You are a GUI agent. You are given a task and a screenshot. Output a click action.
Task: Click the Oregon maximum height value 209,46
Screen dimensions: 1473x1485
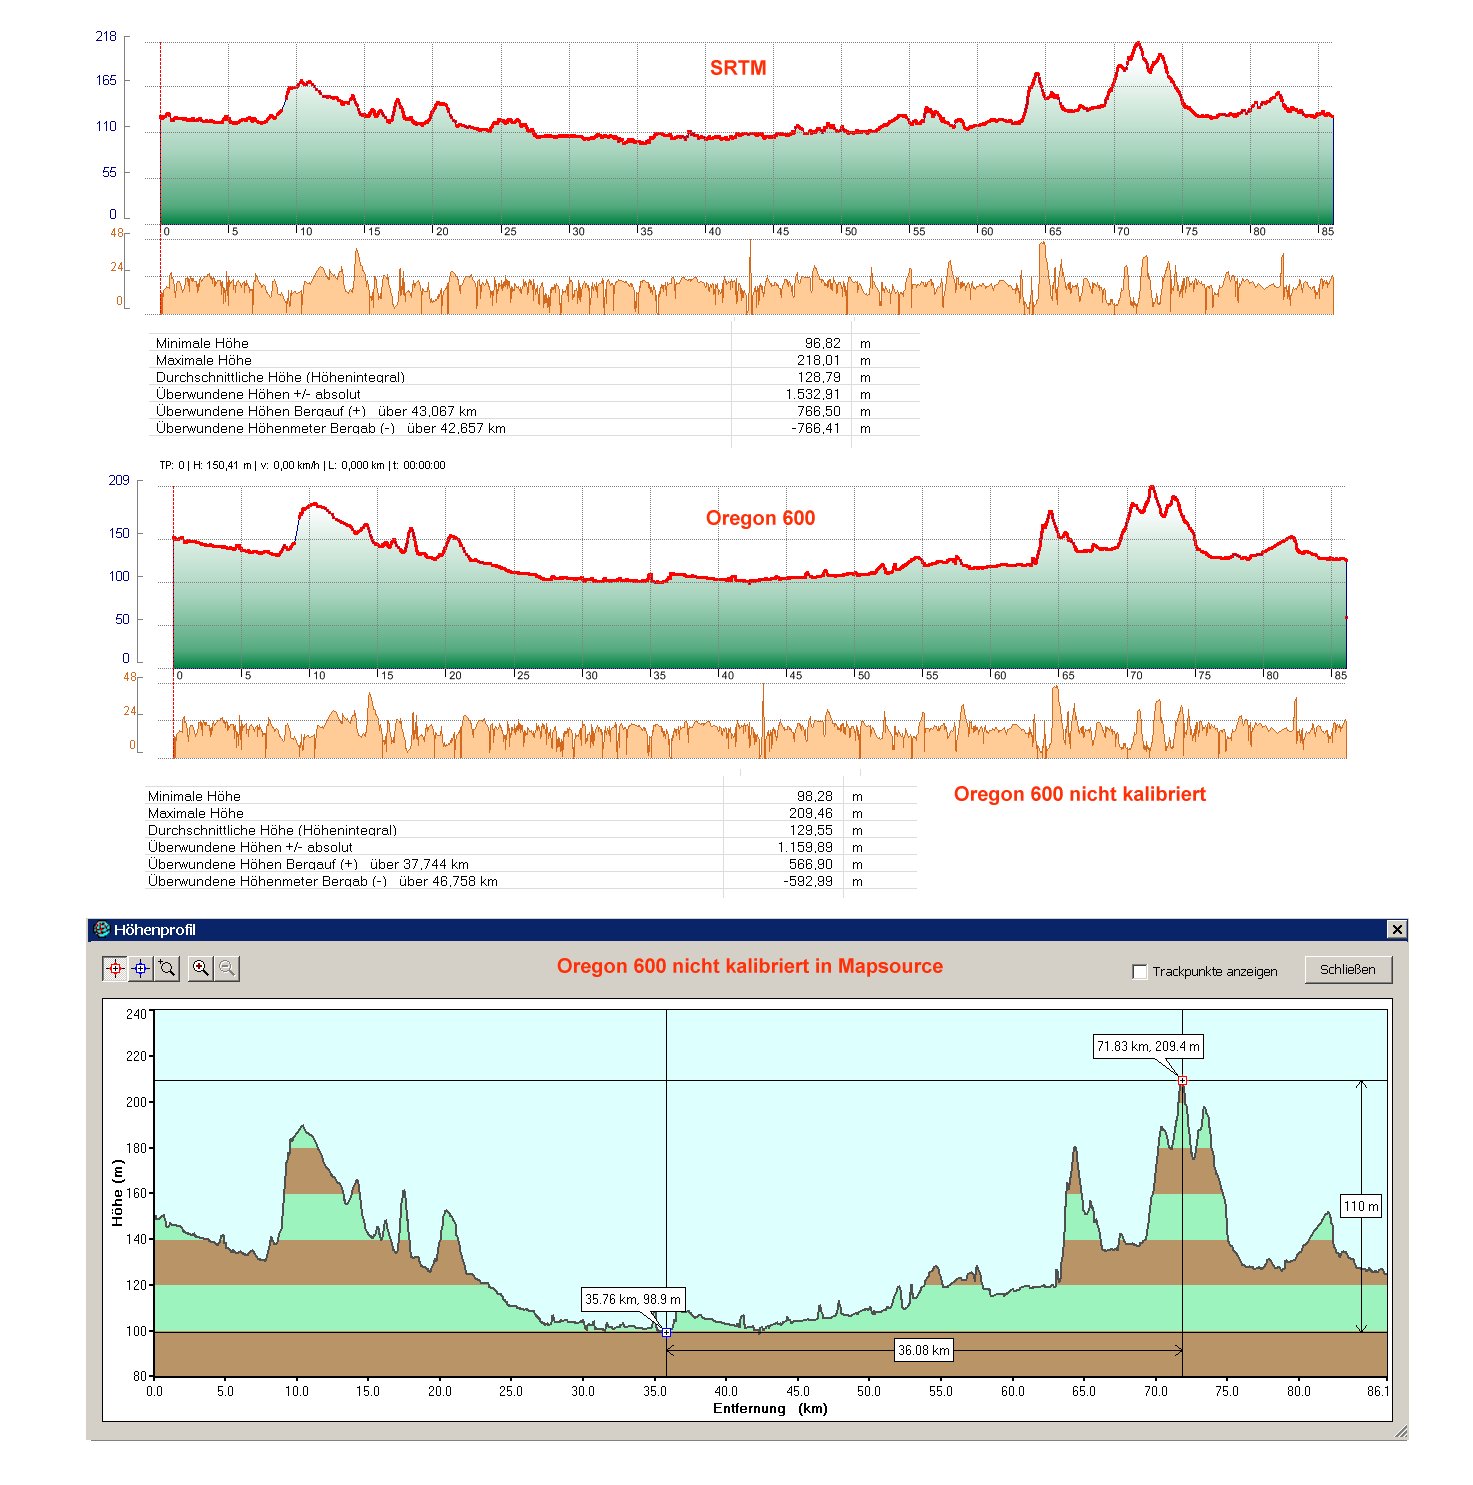(x=810, y=813)
